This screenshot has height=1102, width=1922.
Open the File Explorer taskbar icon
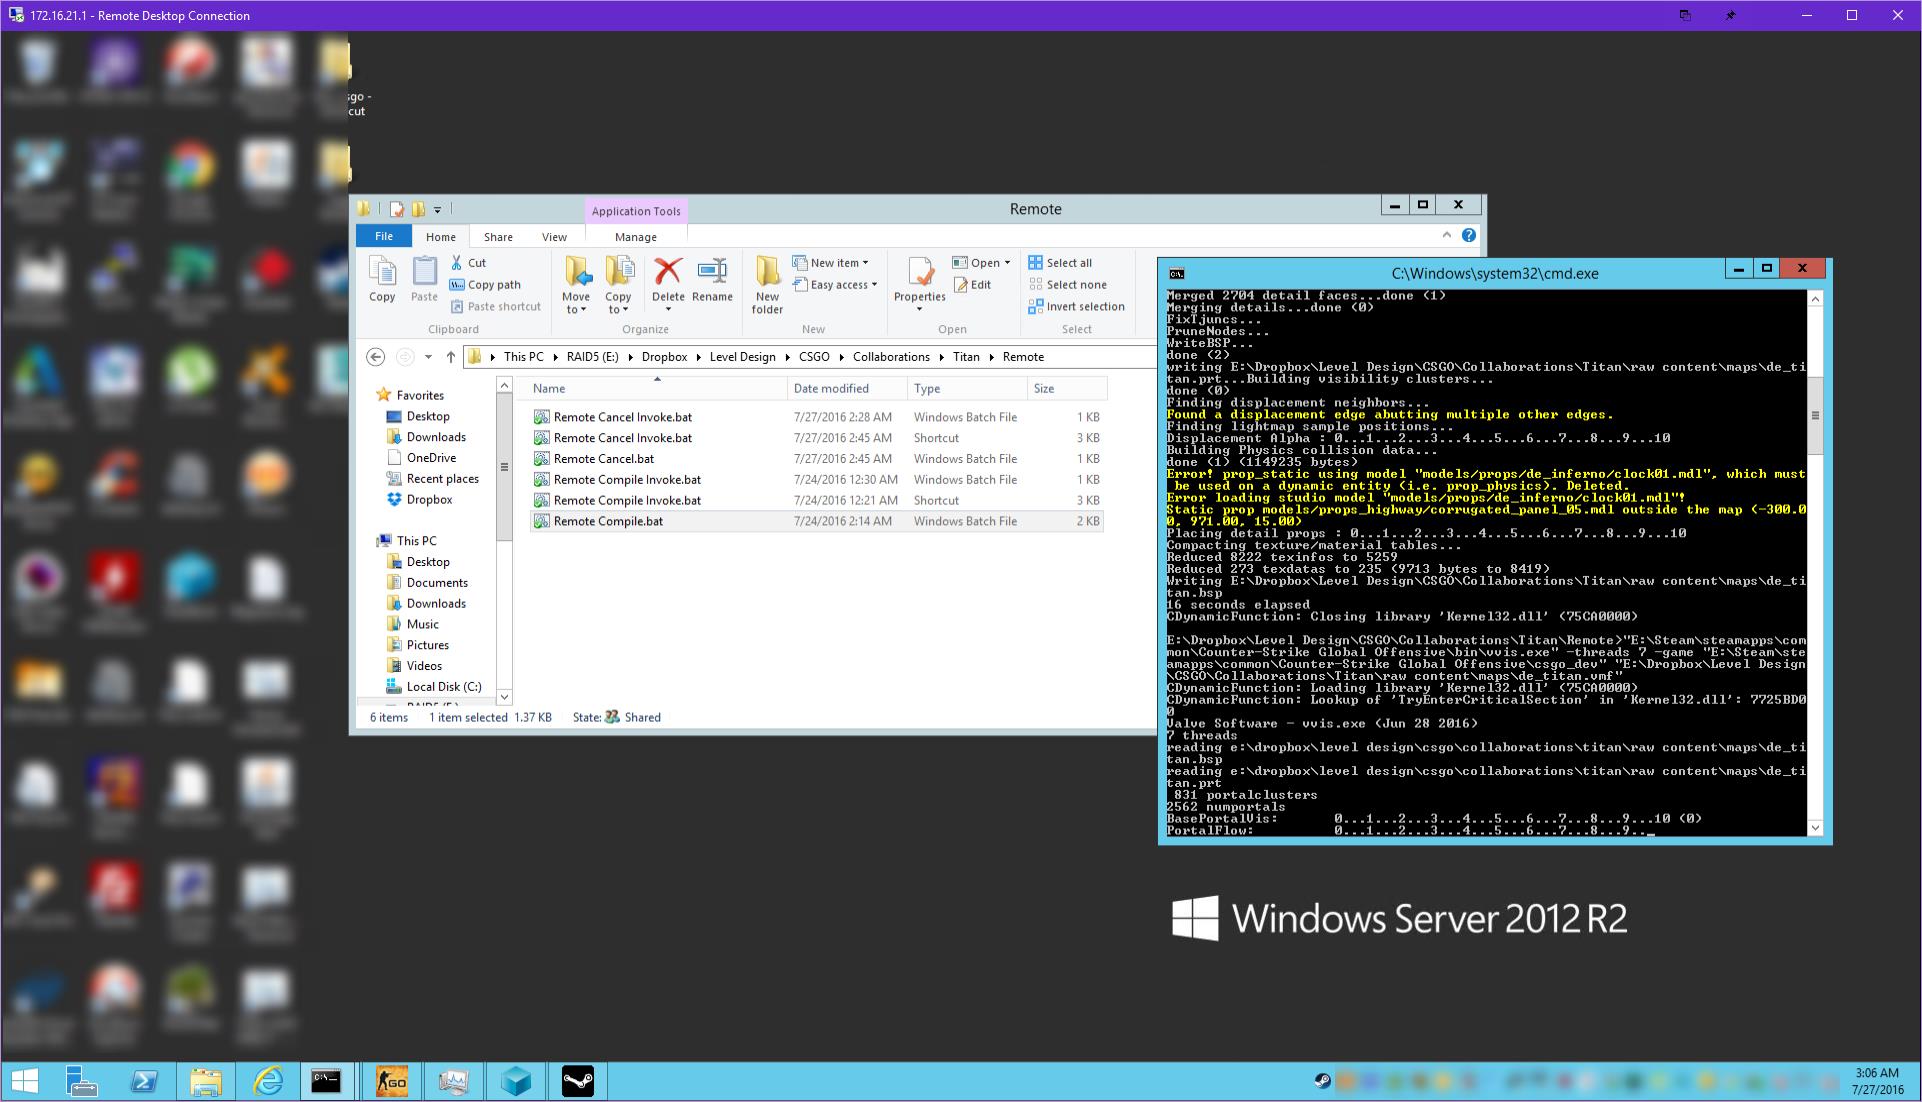(x=206, y=1081)
